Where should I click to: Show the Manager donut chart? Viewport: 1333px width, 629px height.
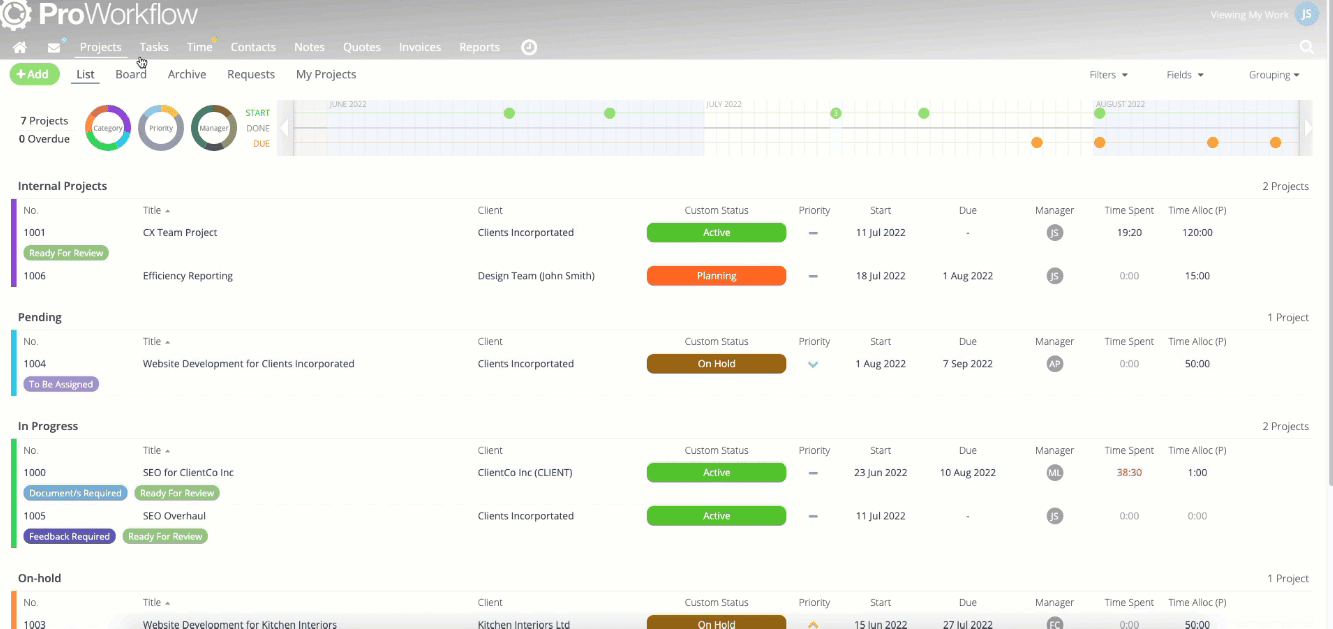pyautogui.click(x=214, y=128)
